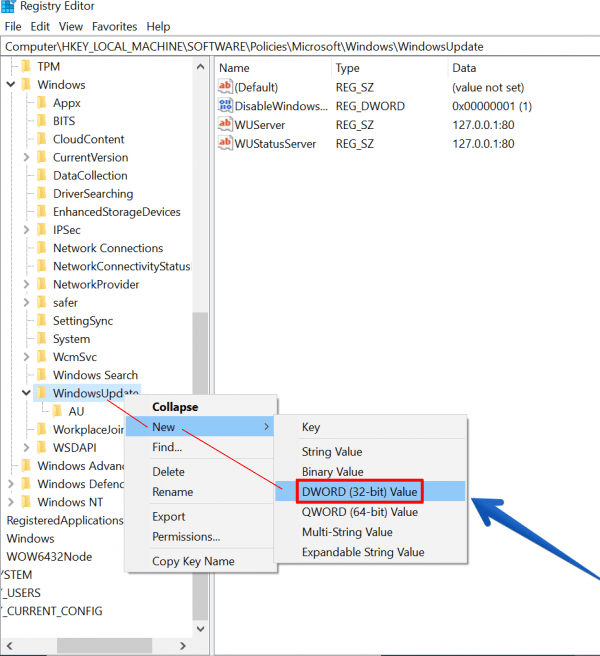This screenshot has width=600, height=656.
Task: Click the DriverSearching folder icon
Action: coord(42,194)
